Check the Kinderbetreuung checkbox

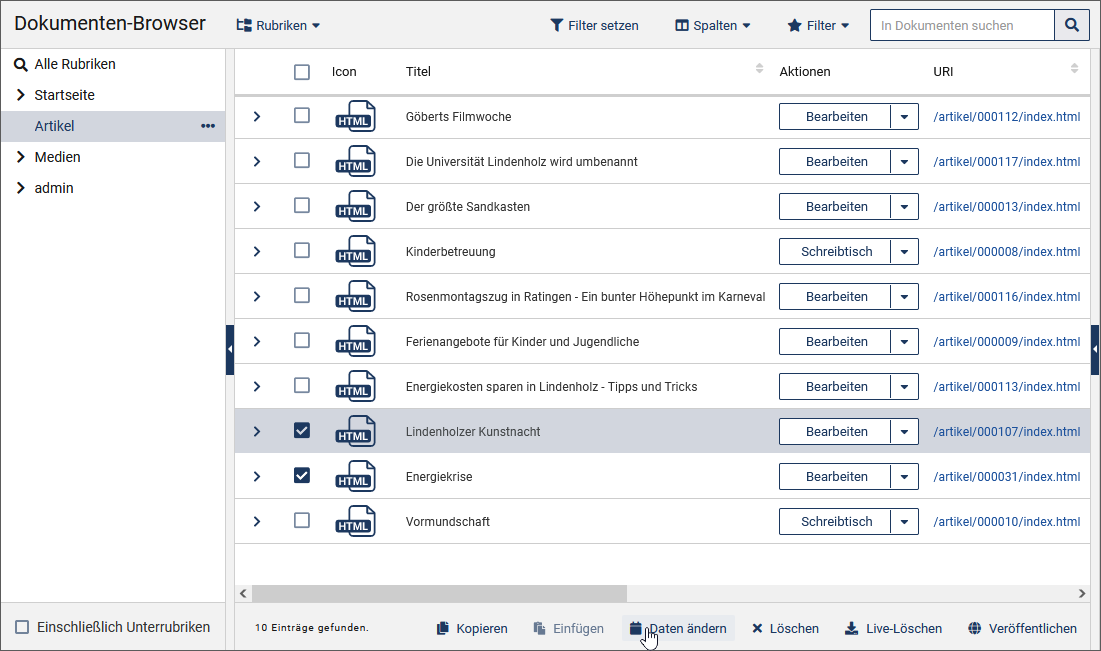click(302, 250)
